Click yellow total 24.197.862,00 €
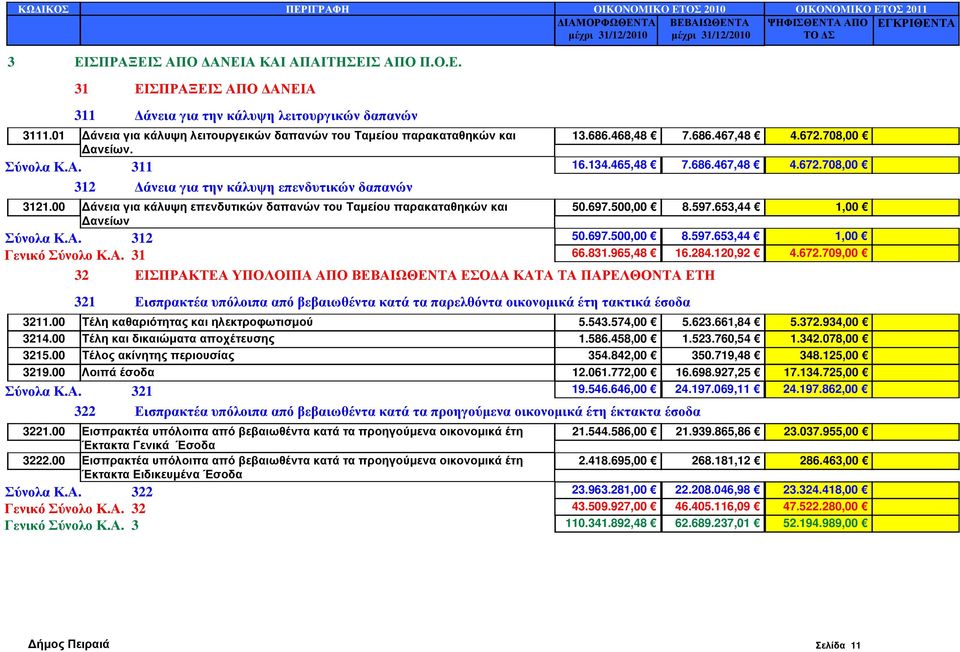960x652 pixels. [x=819, y=389]
